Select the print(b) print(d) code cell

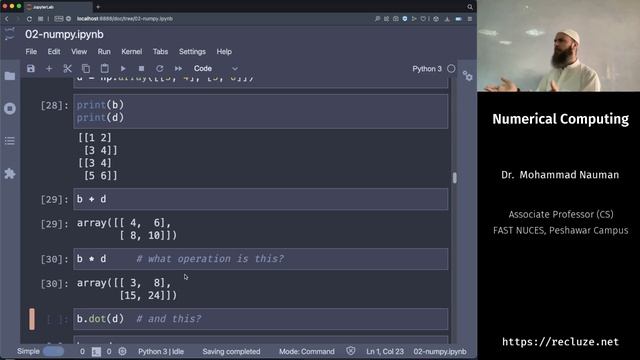pos(260,111)
